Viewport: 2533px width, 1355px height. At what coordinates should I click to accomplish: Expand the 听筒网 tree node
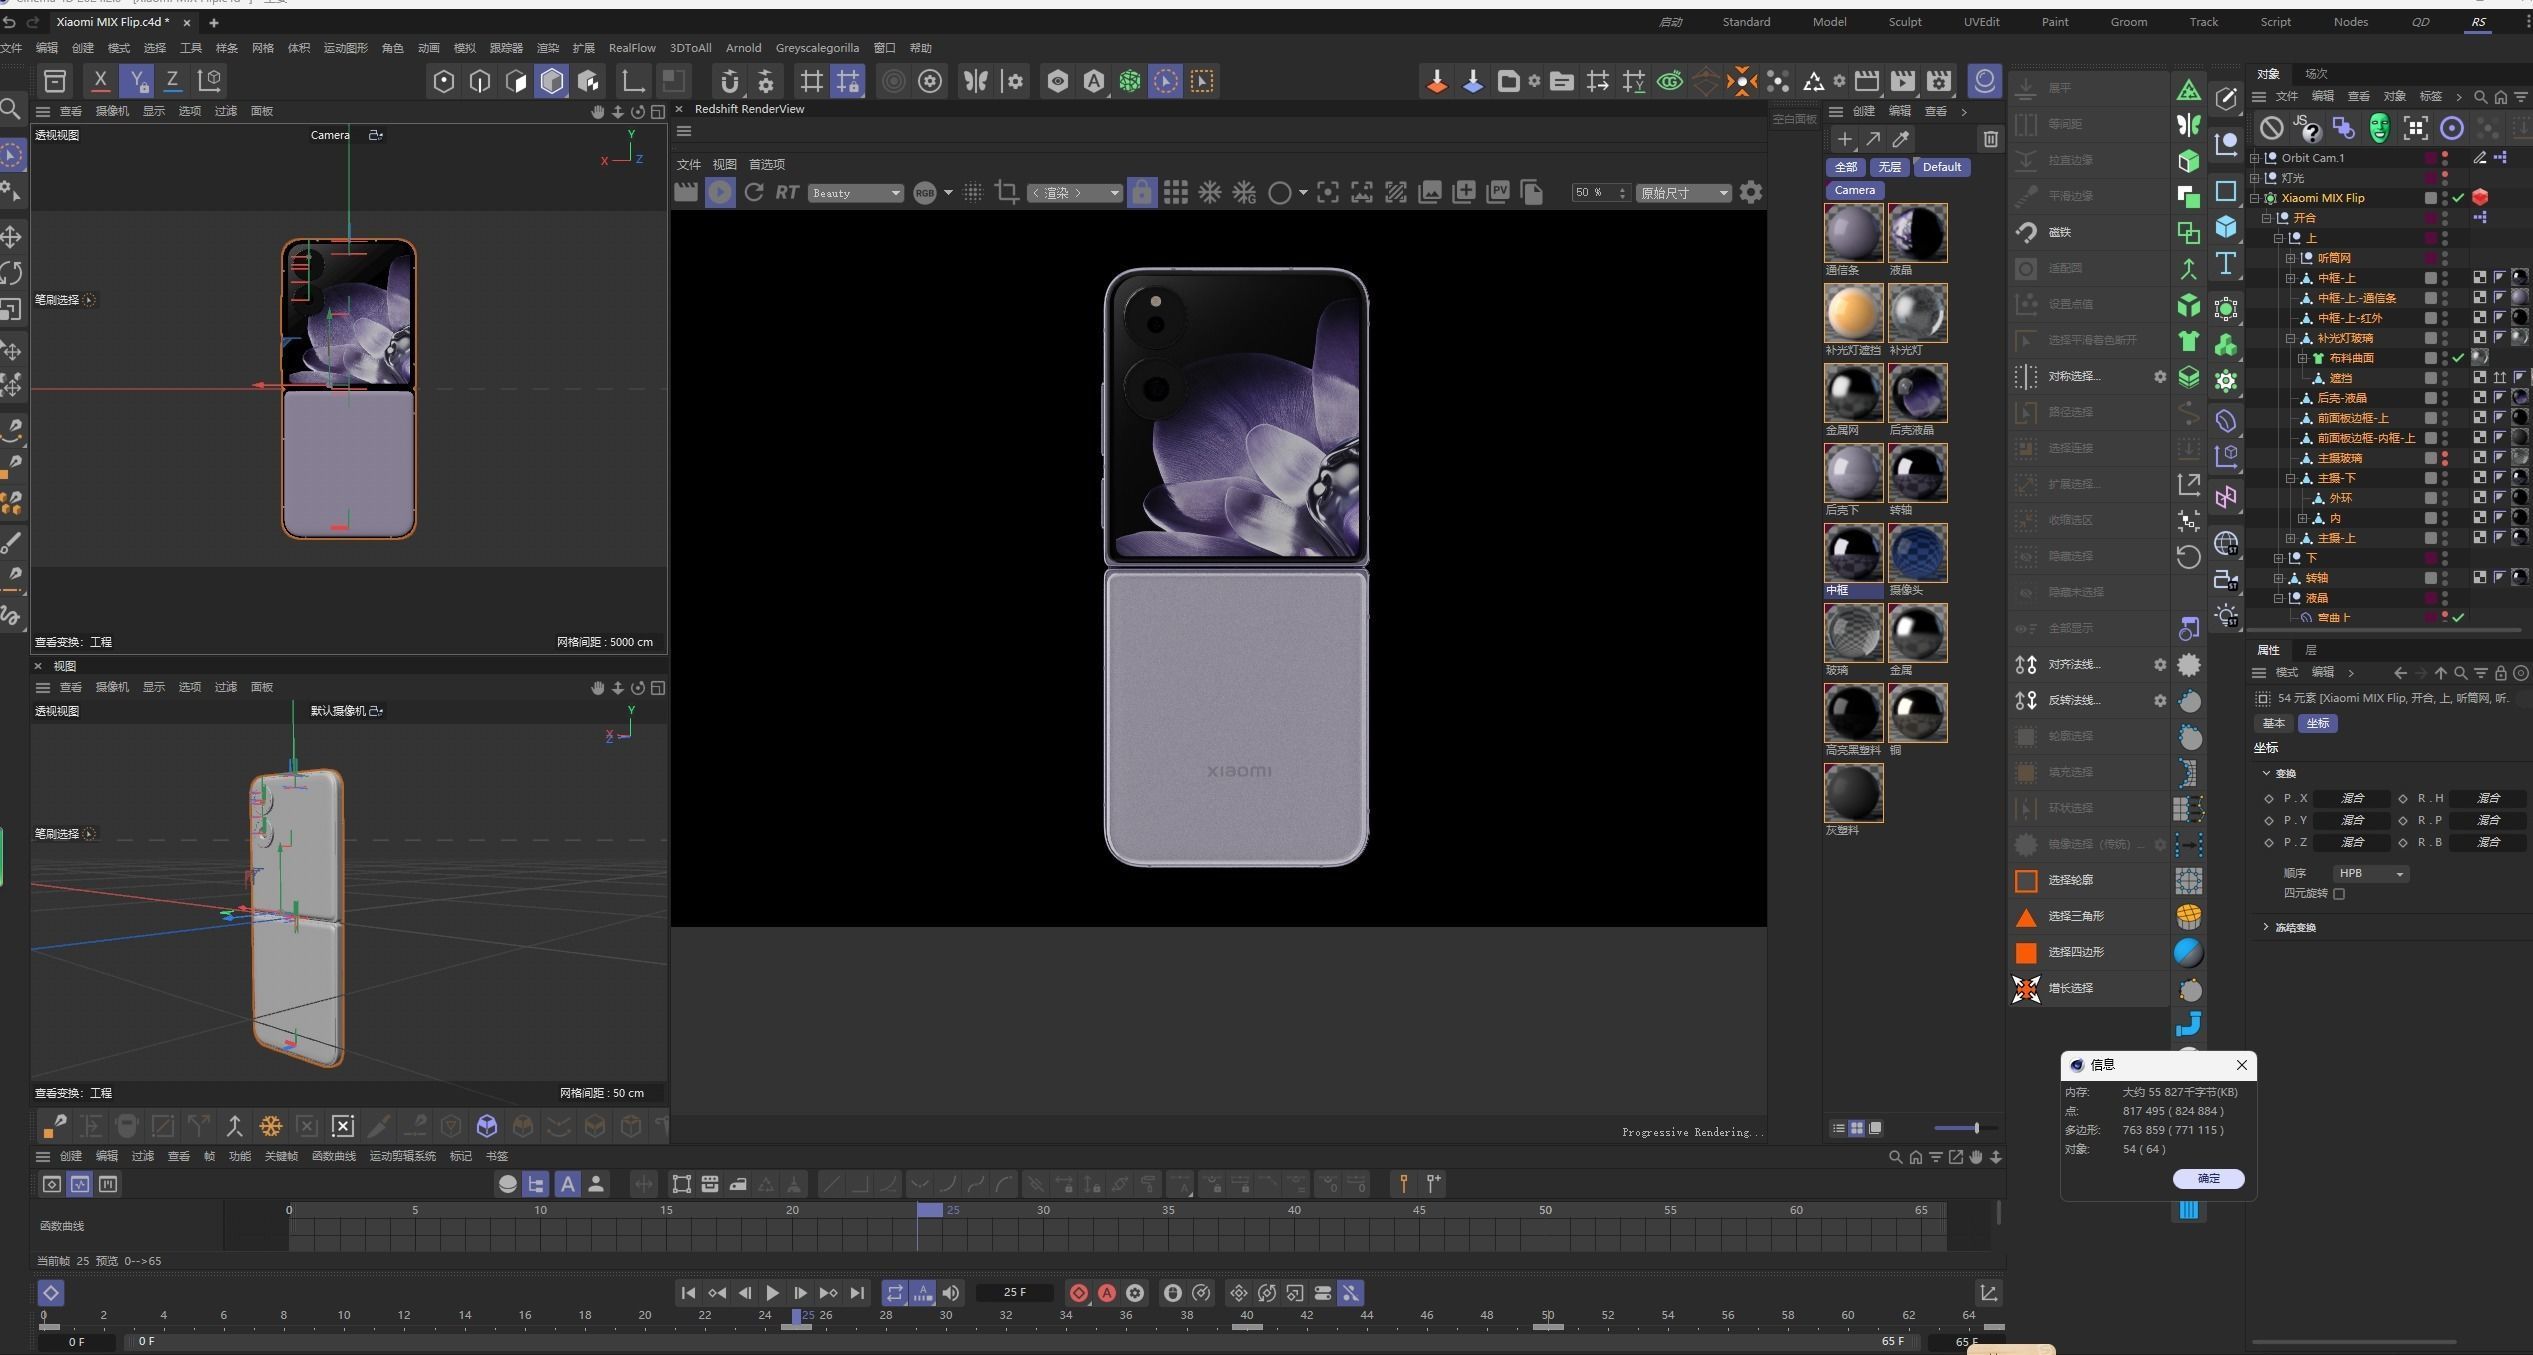[2291, 258]
